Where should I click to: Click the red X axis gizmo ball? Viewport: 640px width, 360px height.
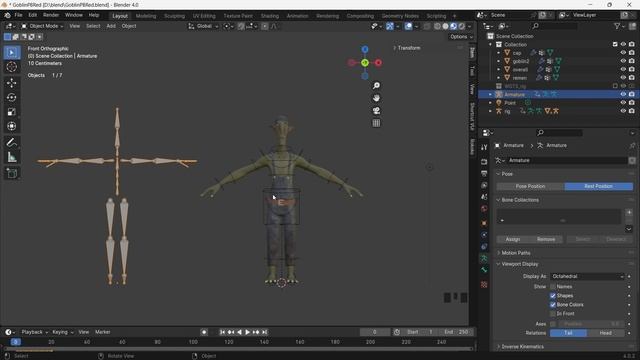point(378,63)
